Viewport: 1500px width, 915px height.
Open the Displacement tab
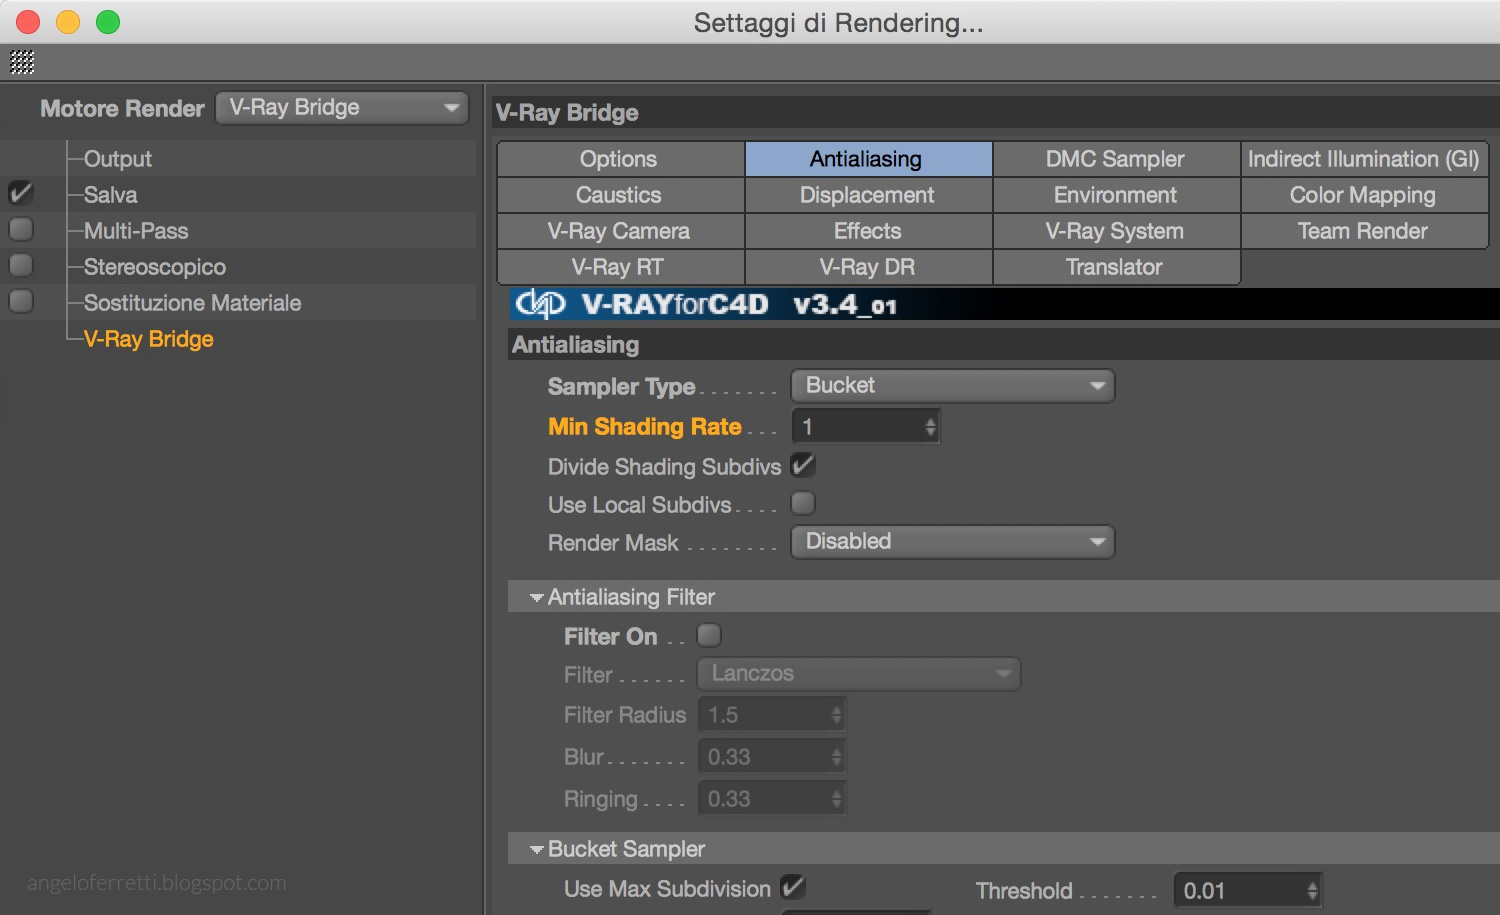(x=868, y=195)
